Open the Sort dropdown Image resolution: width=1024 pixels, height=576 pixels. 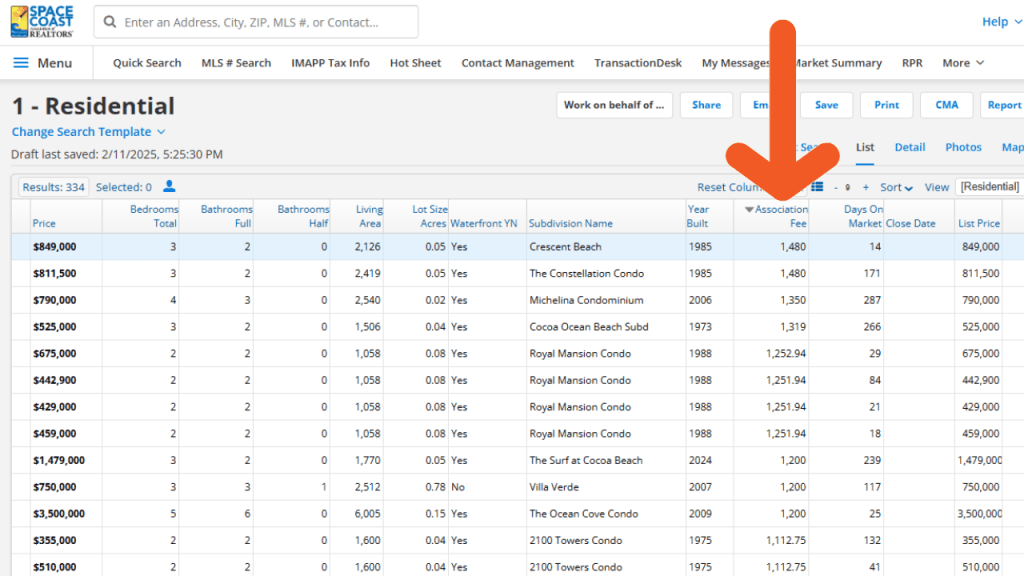click(894, 187)
